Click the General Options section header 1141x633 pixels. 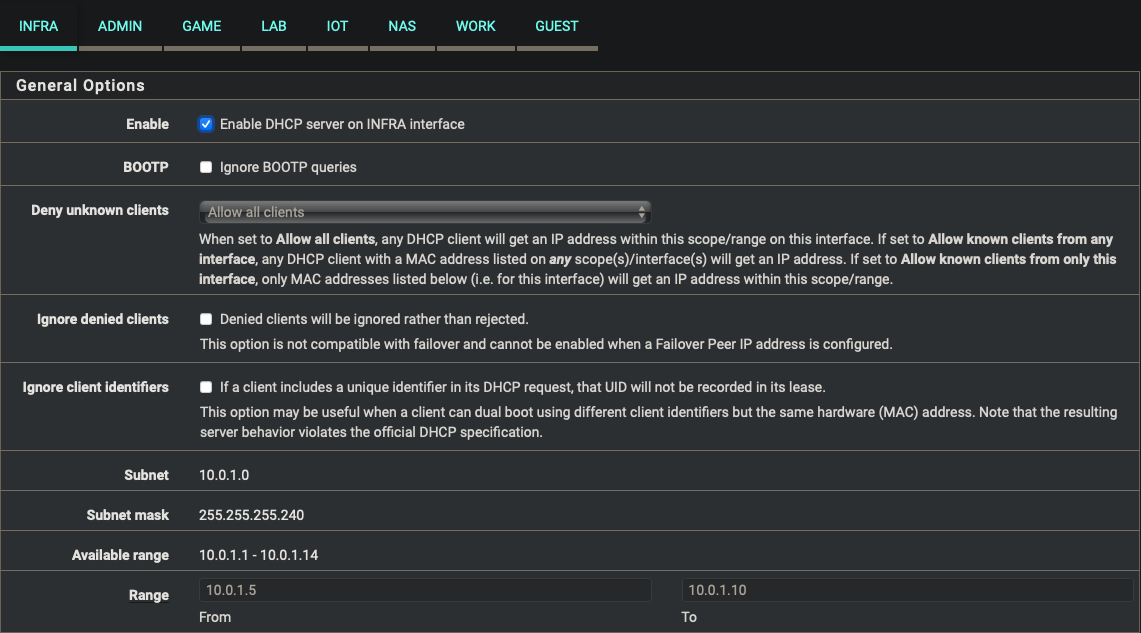pyautogui.click(x=80, y=85)
